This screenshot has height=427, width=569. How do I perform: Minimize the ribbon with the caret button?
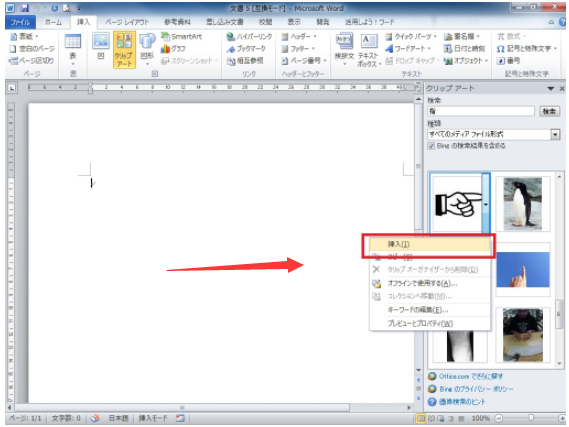coord(551,22)
